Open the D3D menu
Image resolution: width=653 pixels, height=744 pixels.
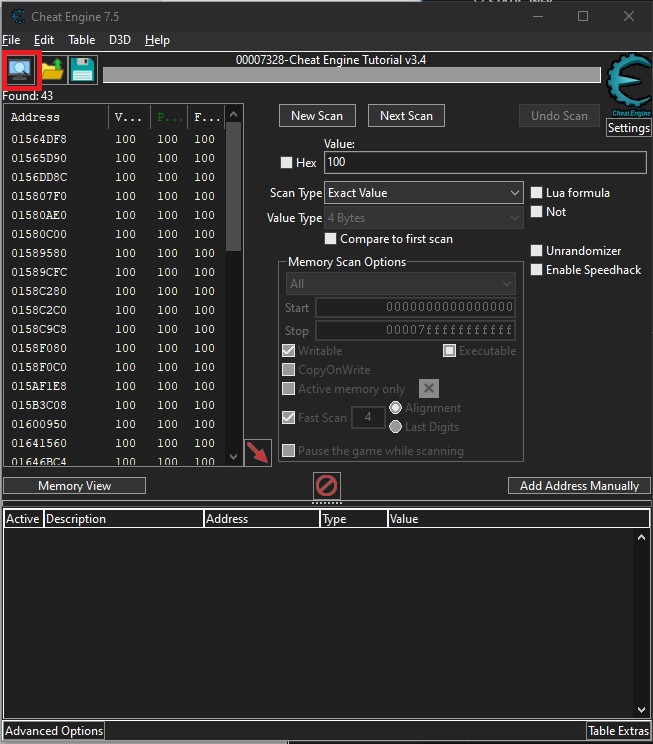coord(120,40)
